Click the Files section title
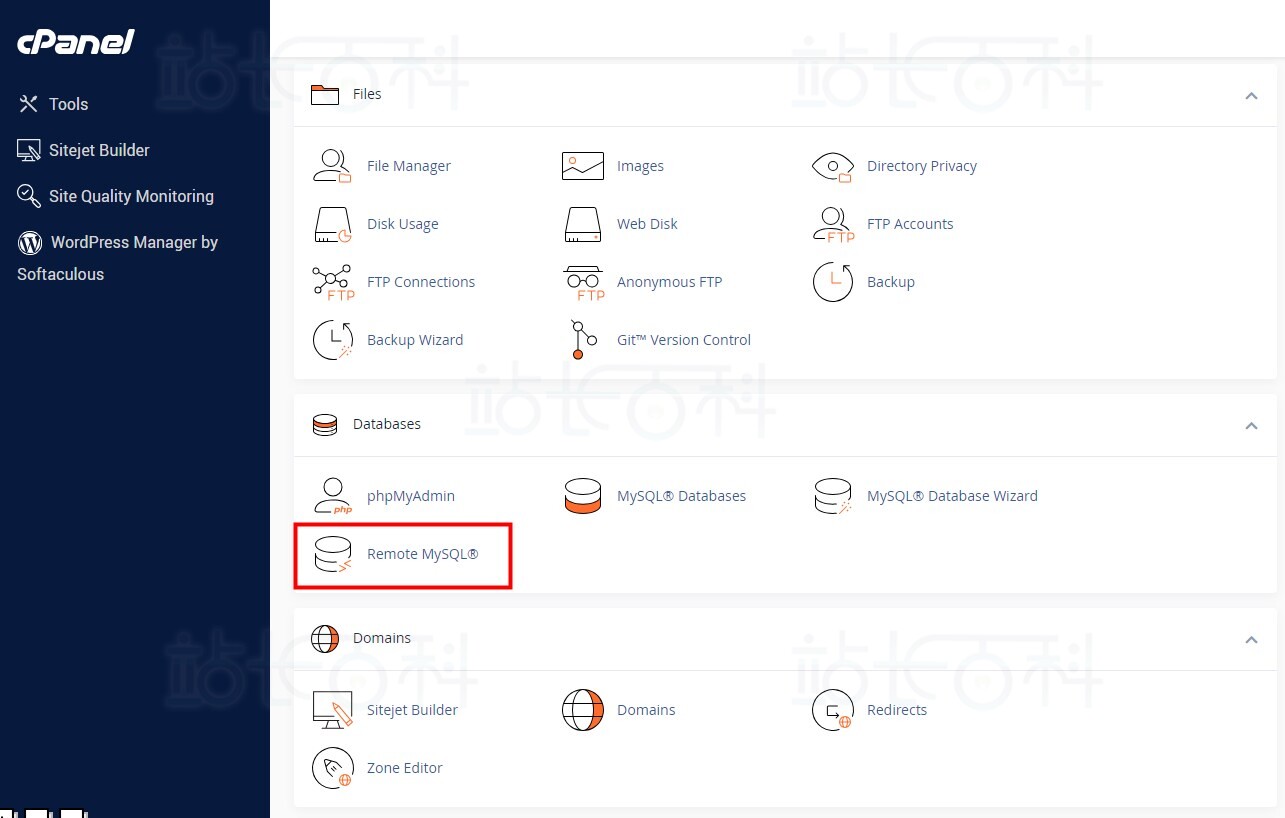 click(367, 94)
